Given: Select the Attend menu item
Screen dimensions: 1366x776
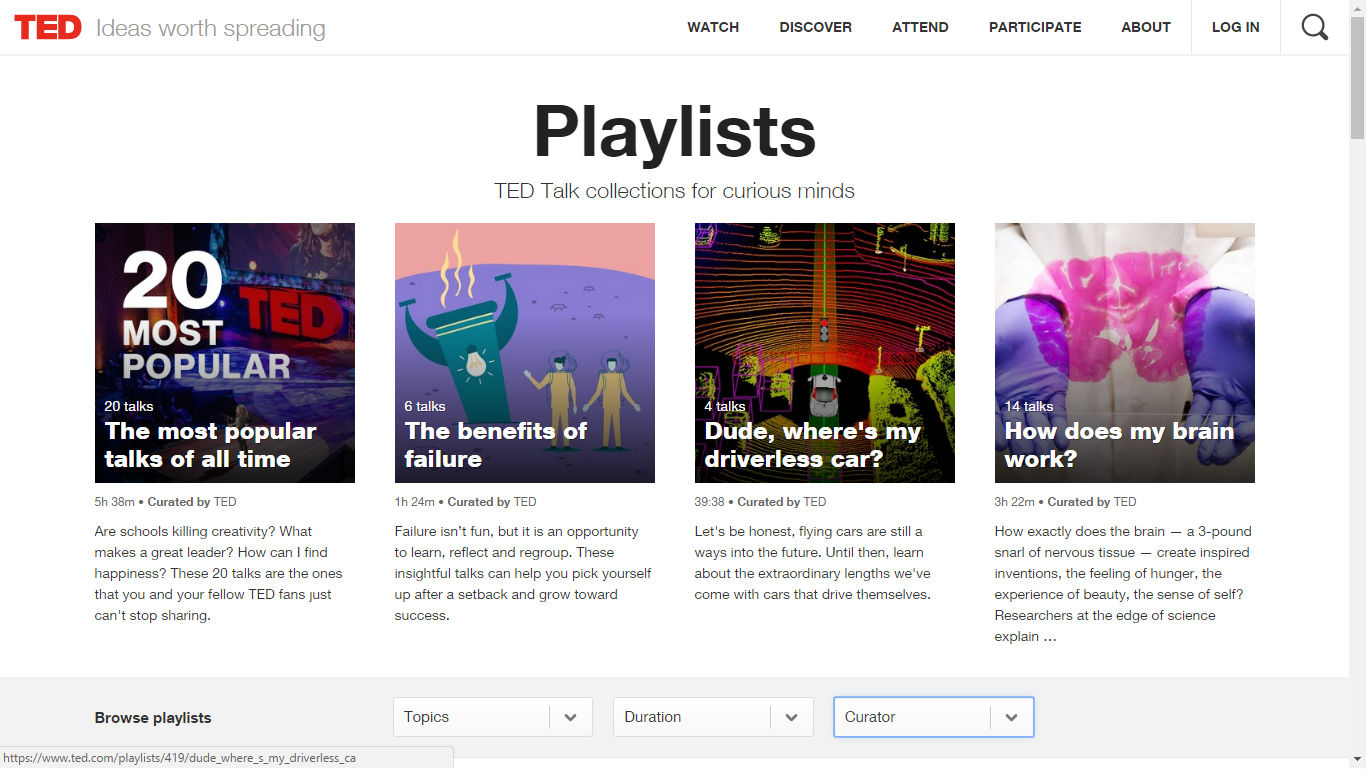Looking at the screenshot, I should pyautogui.click(x=920, y=27).
